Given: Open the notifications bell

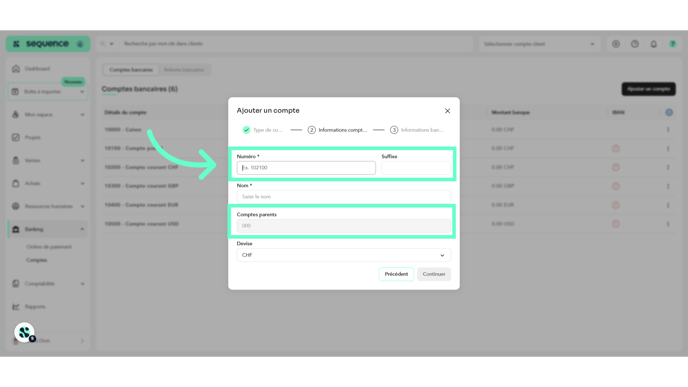Looking at the screenshot, I should click(x=654, y=44).
